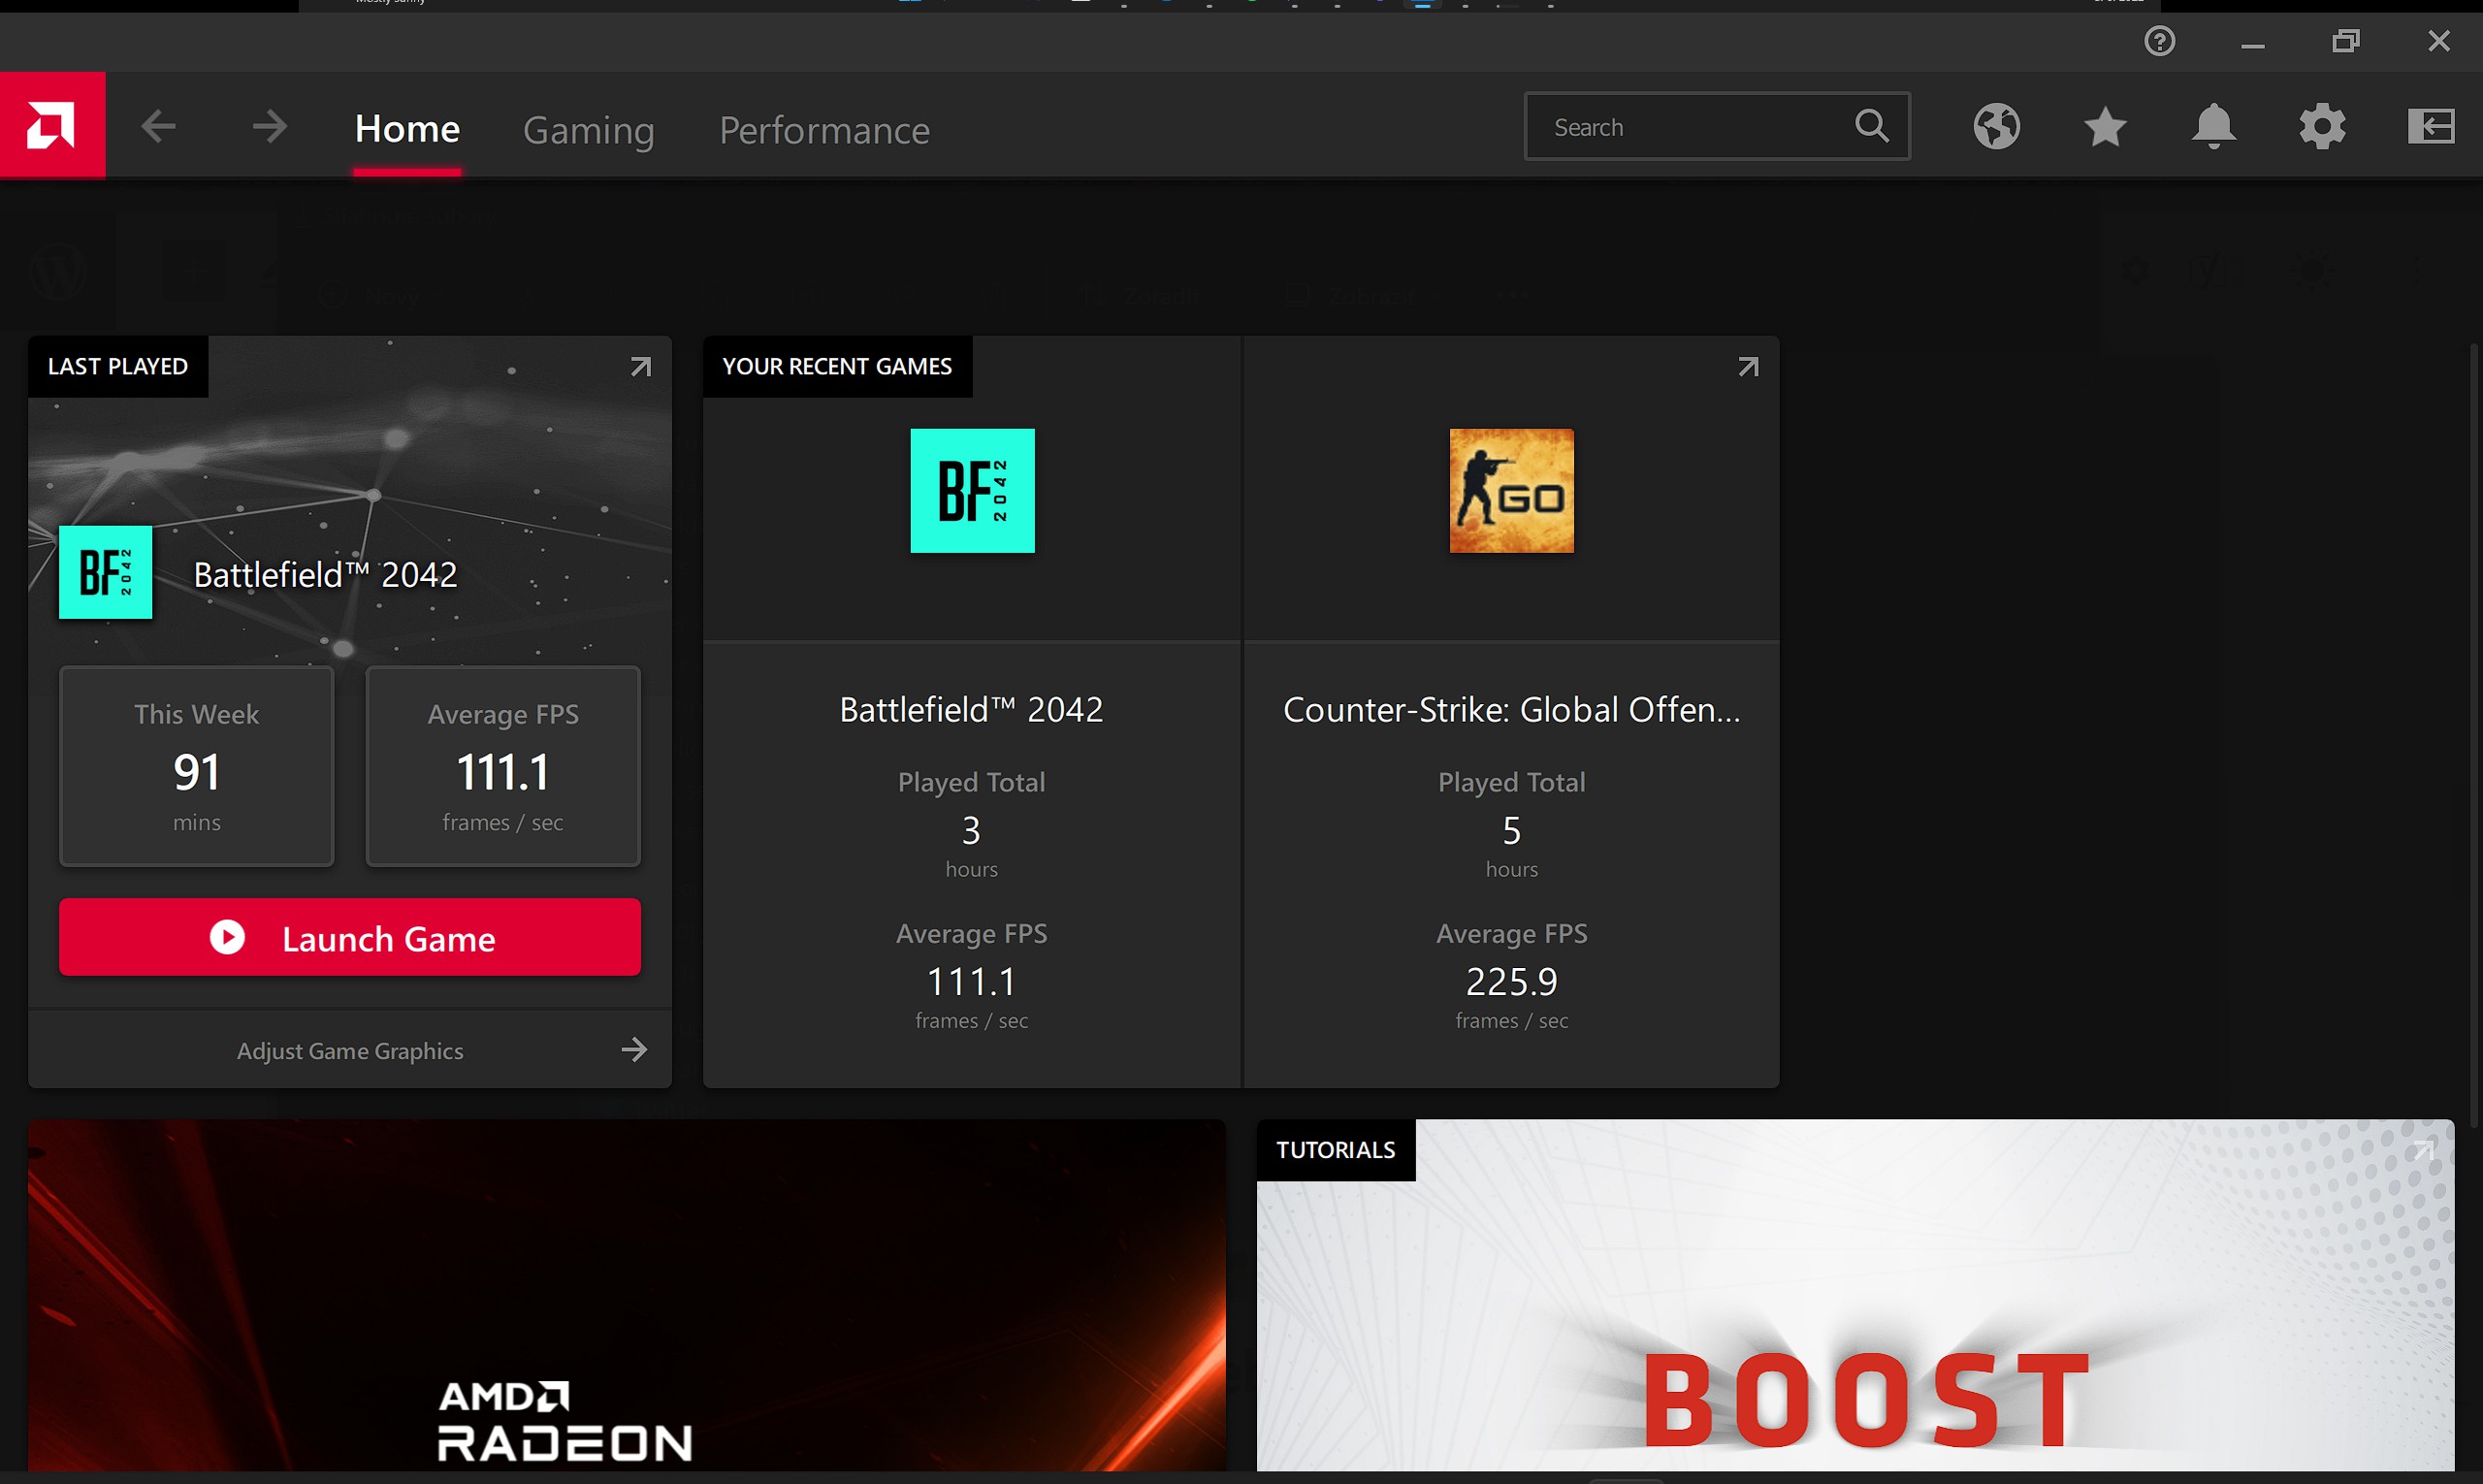Image resolution: width=2483 pixels, height=1484 pixels.
Task: Toggle the sidebar panel icon
Action: pyautogui.click(x=2430, y=127)
